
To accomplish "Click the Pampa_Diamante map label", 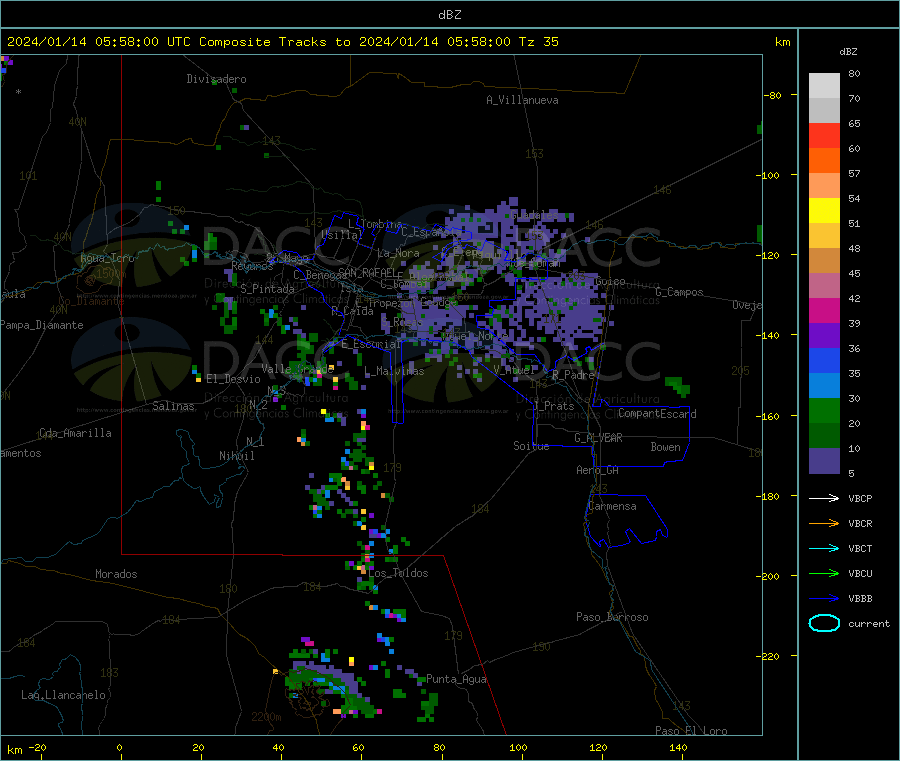I will (x=42, y=325).
